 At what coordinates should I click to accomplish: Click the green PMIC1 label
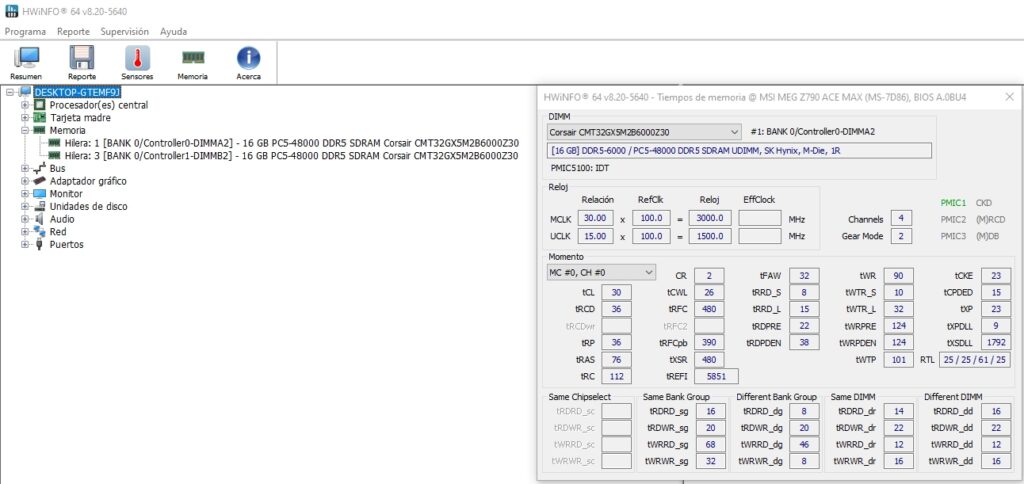point(952,203)
